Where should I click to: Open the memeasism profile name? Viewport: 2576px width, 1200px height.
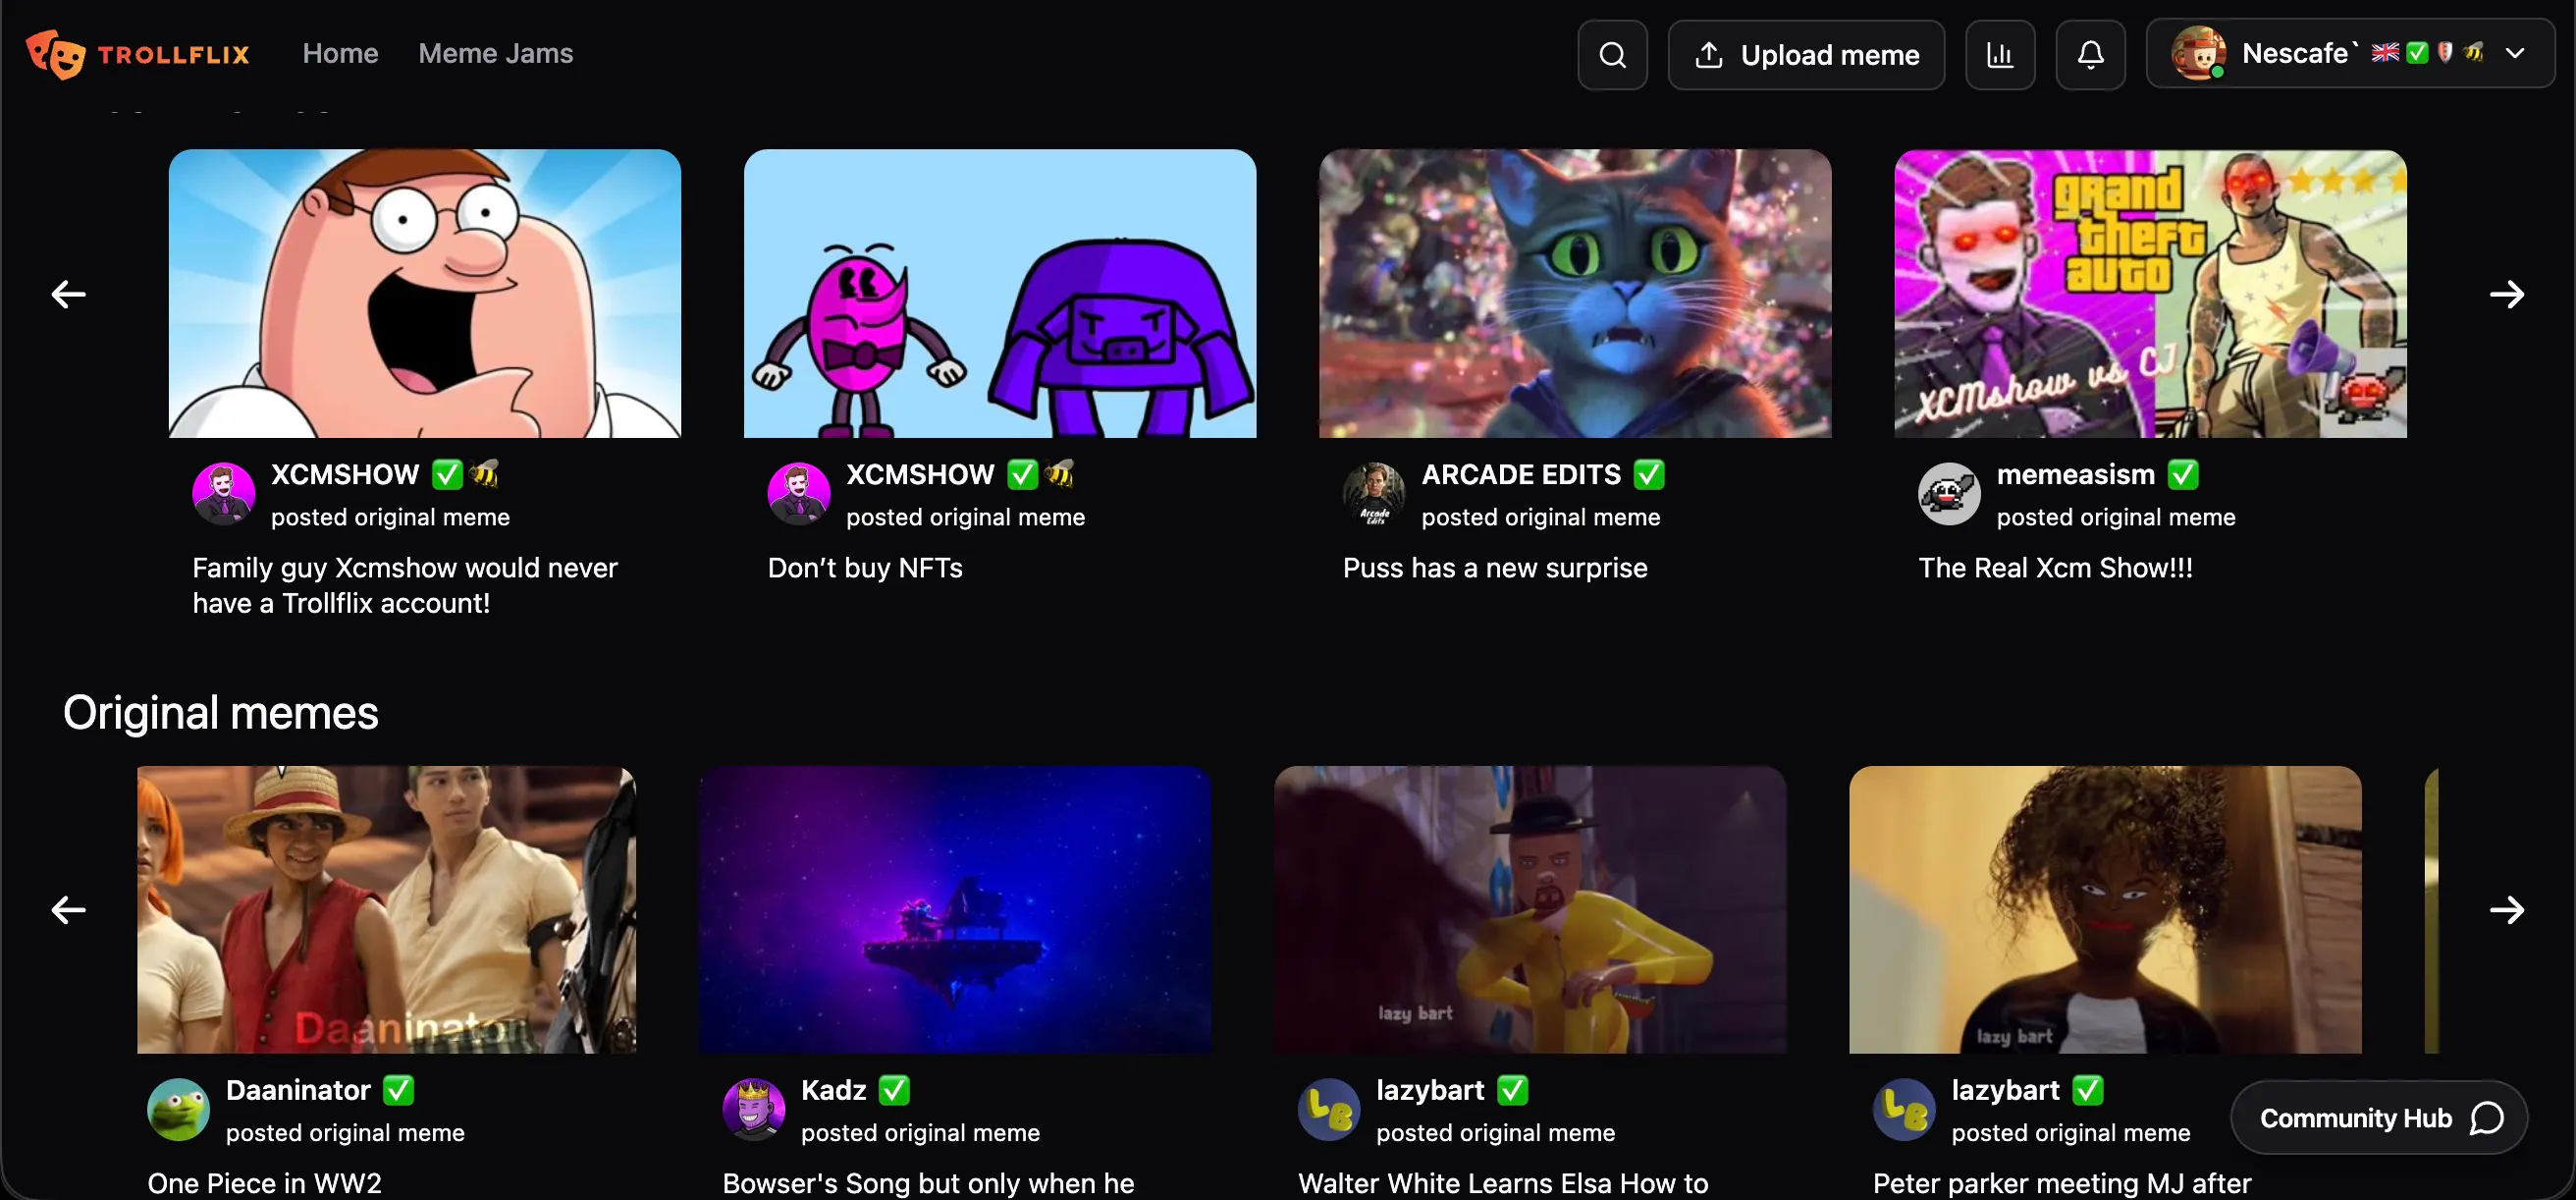click(2075, 474)
